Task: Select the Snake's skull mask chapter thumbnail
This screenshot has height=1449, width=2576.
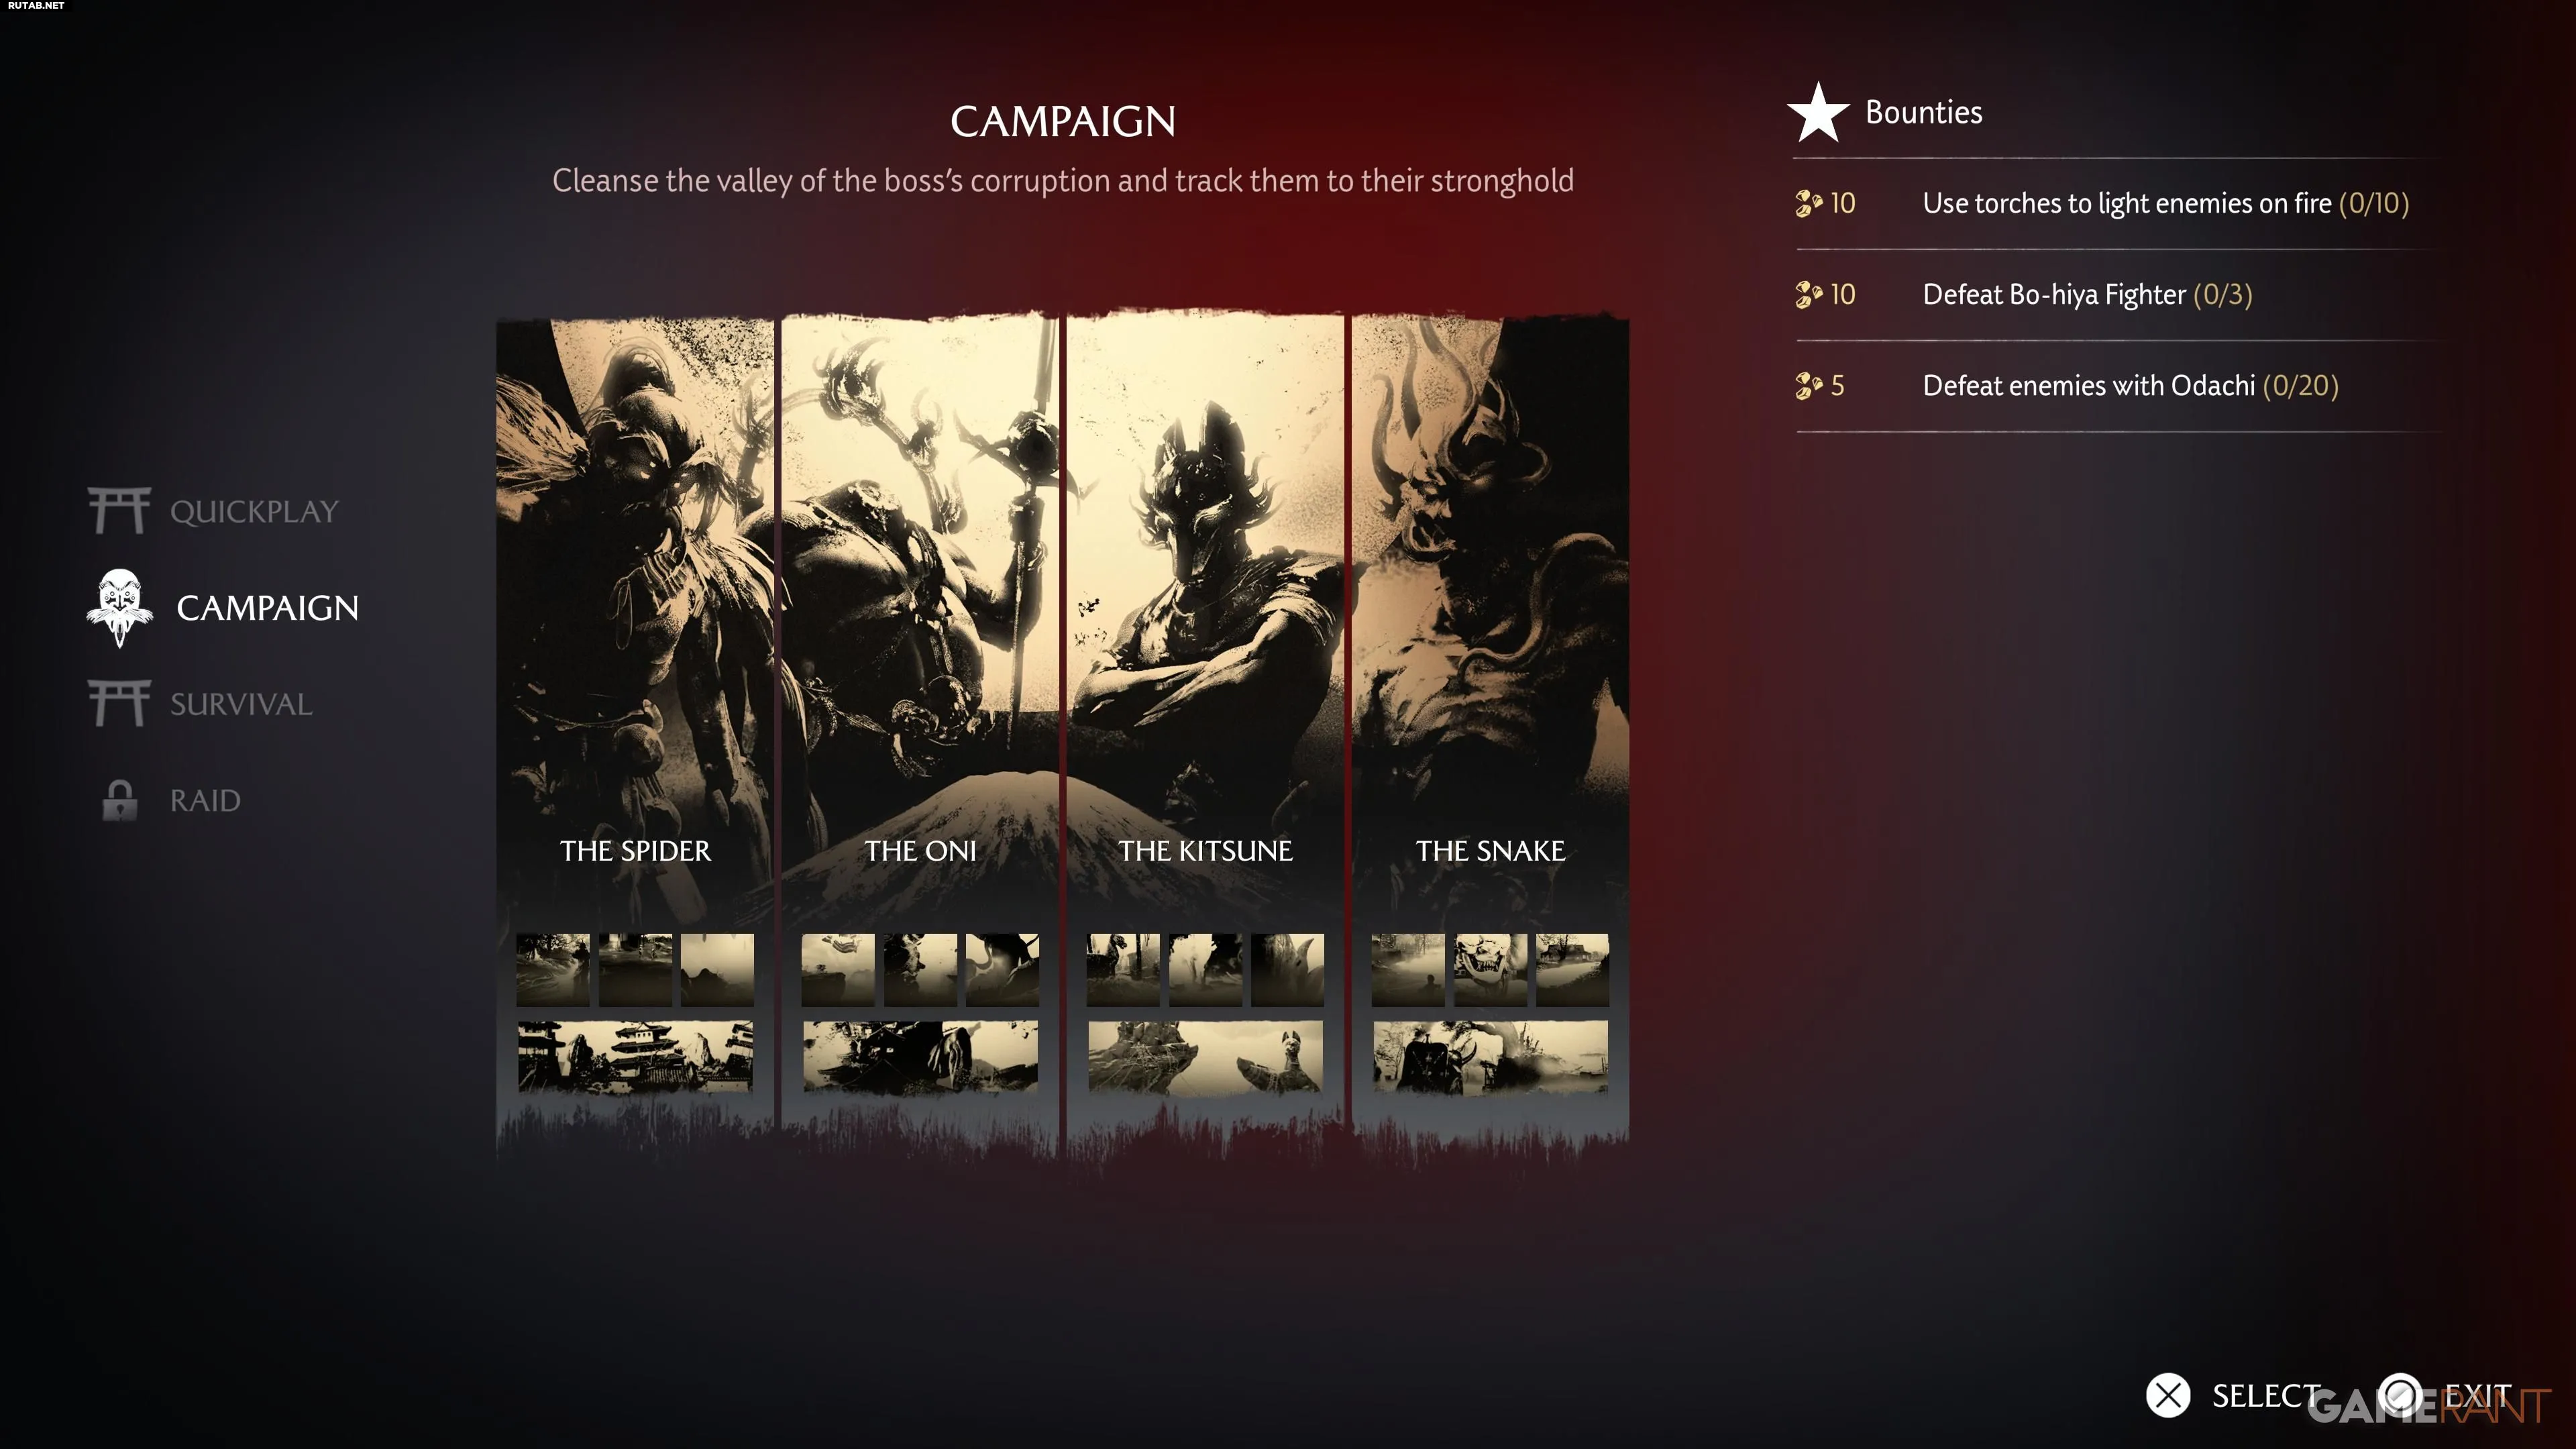Action: [x=1490, y=969]
